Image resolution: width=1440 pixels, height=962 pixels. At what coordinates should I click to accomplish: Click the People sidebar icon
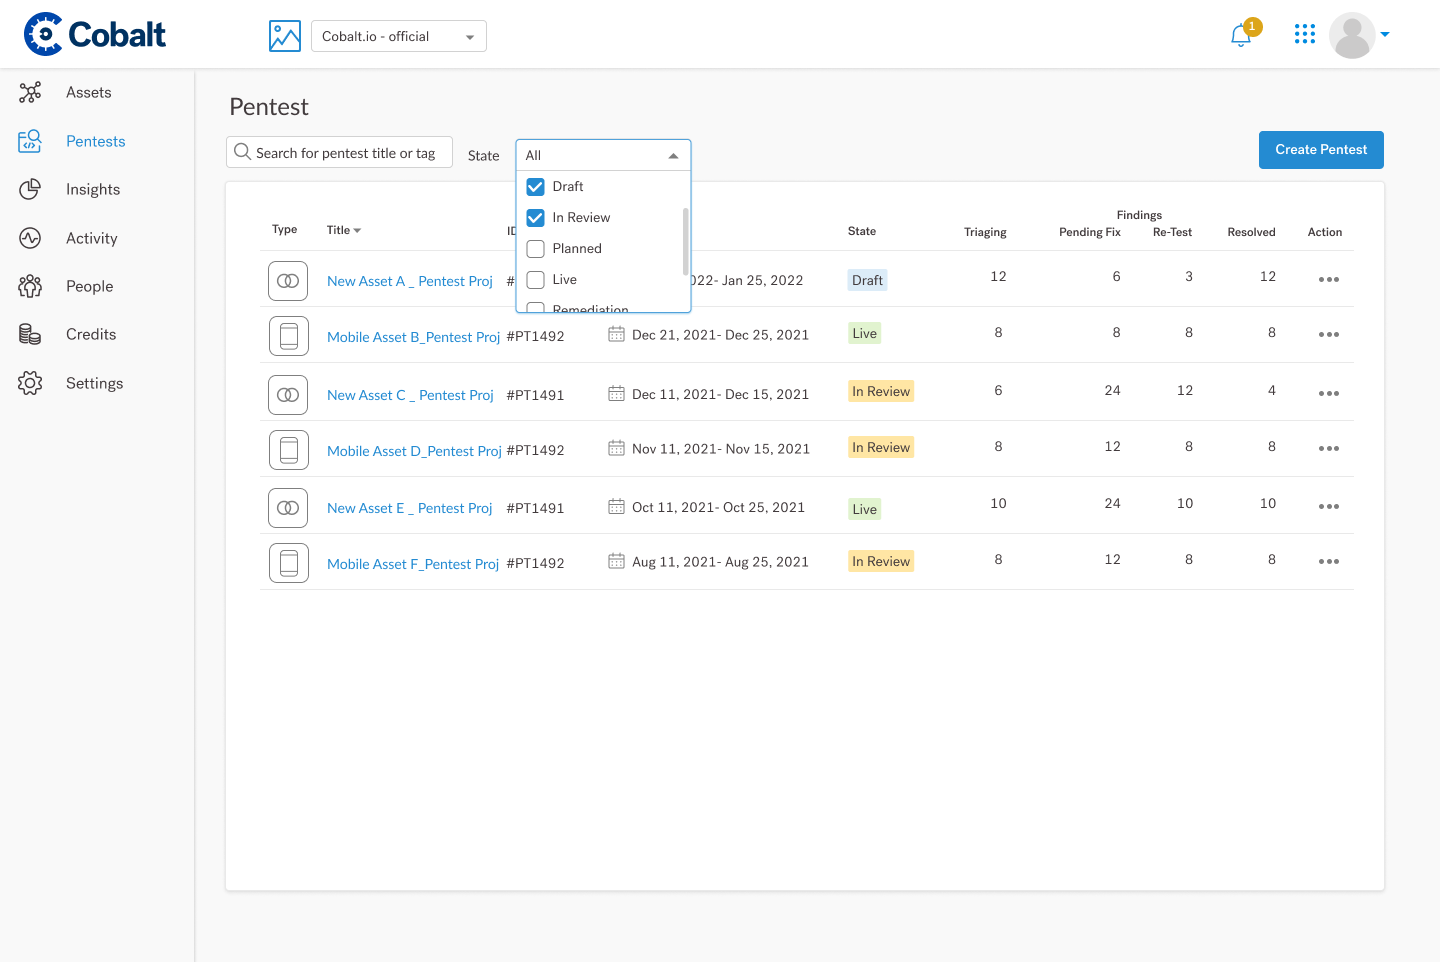click(30, 286)
